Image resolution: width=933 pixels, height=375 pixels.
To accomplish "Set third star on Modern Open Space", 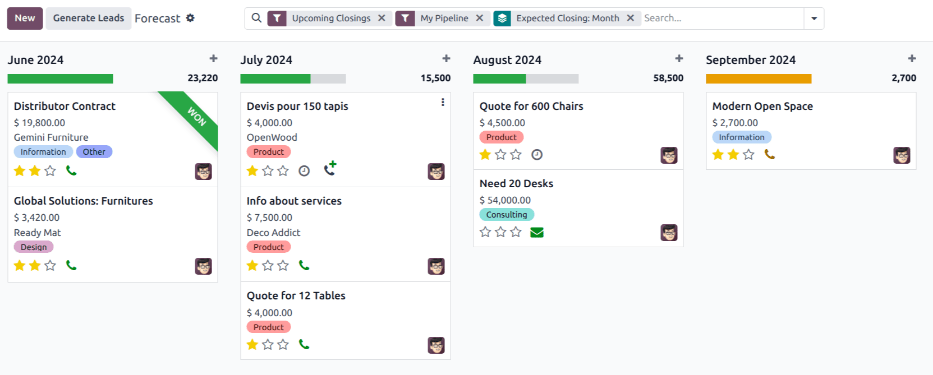I will tap(748, 155).
